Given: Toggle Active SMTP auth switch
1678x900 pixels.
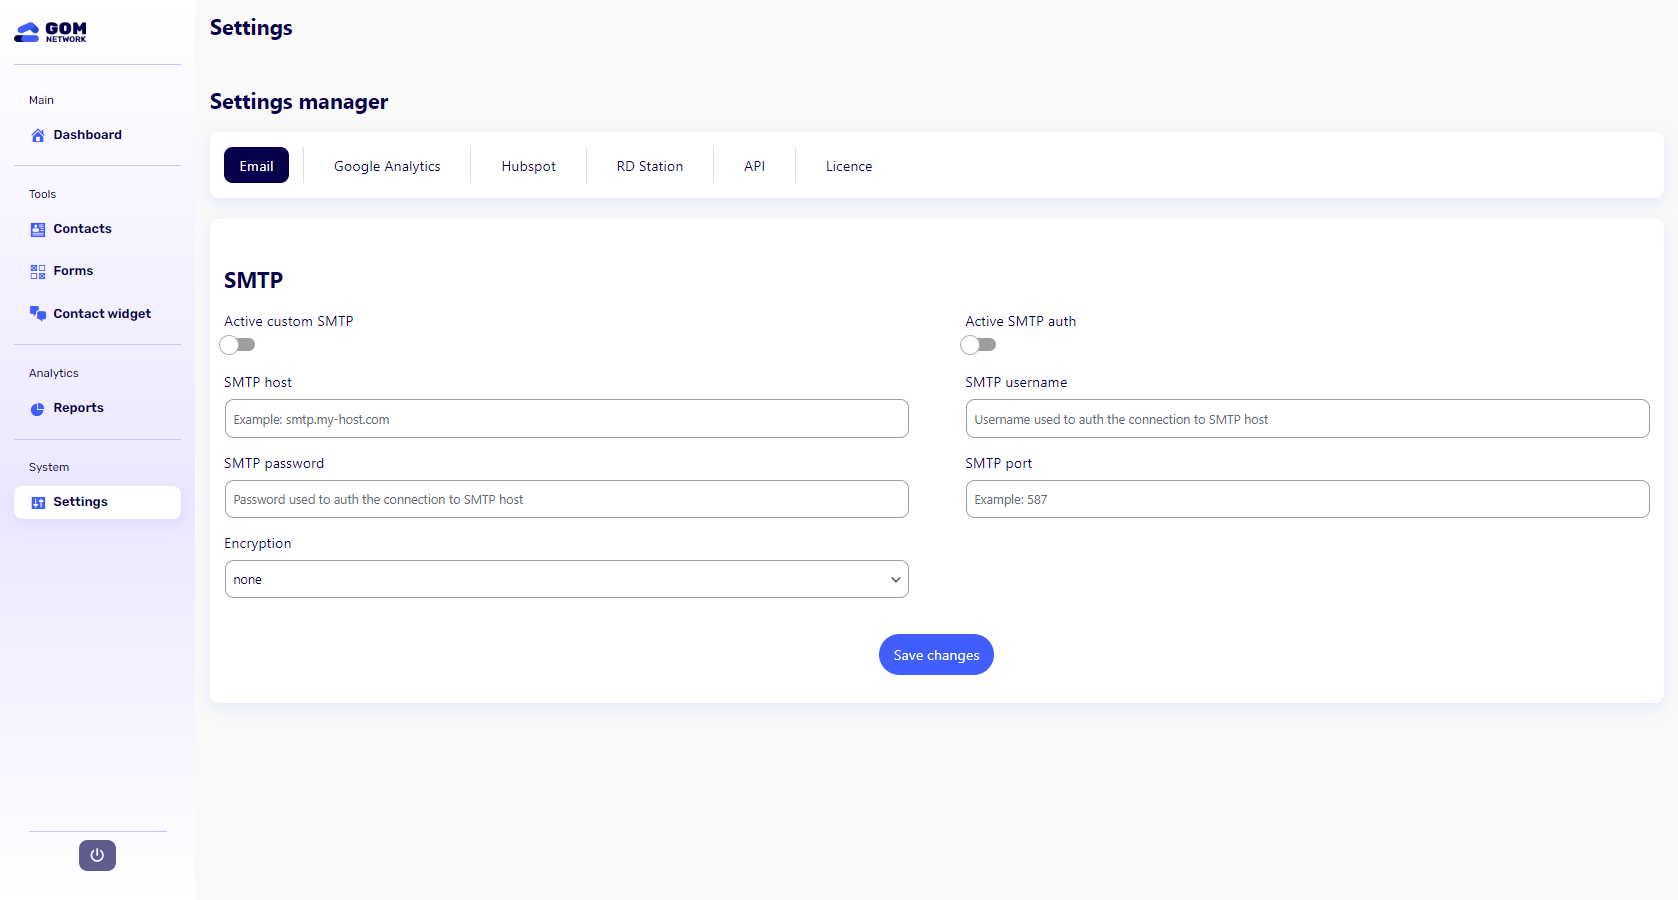Looking at the screenshot, I should click(x=978, y=345).
